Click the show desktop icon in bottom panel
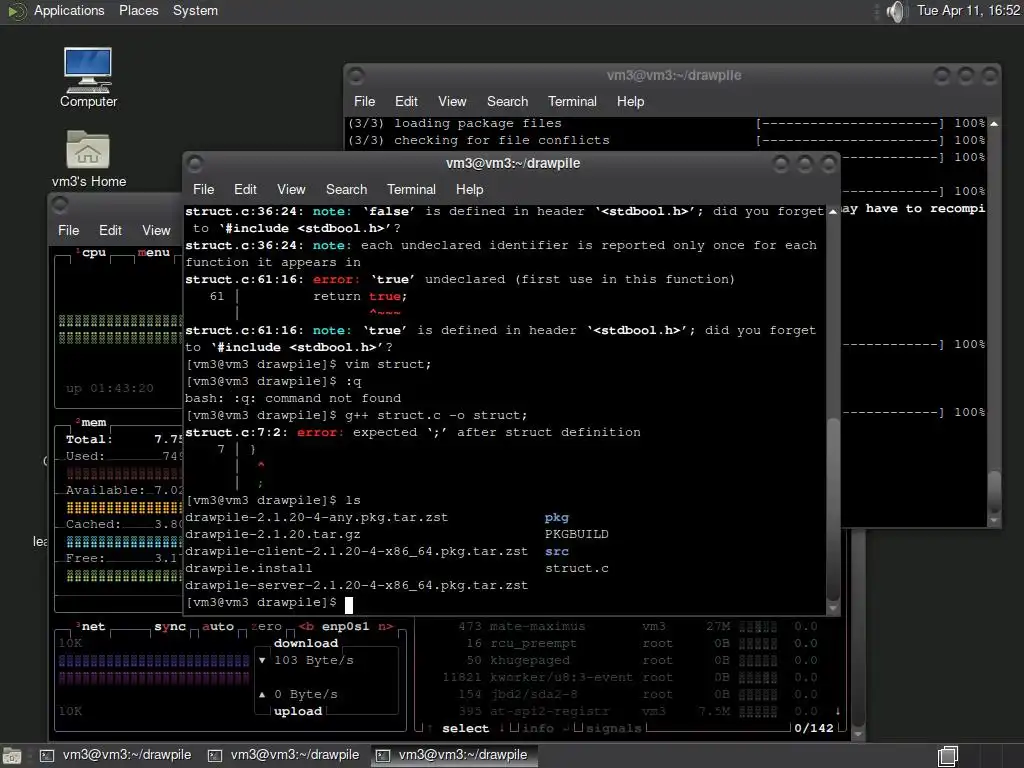 (x=12, y=756)
